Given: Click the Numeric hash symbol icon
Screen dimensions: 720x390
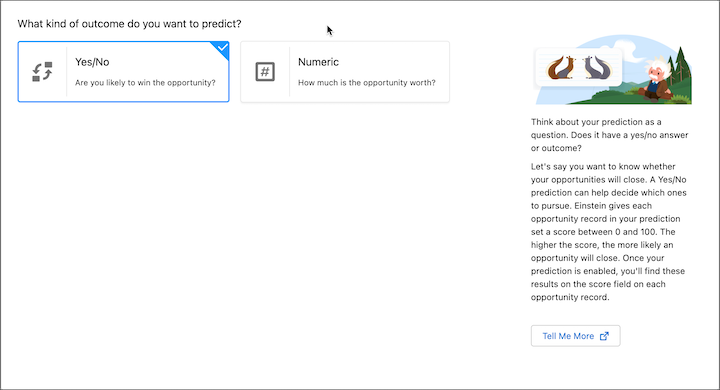Looking at the screenshot, I should (265, 72).
